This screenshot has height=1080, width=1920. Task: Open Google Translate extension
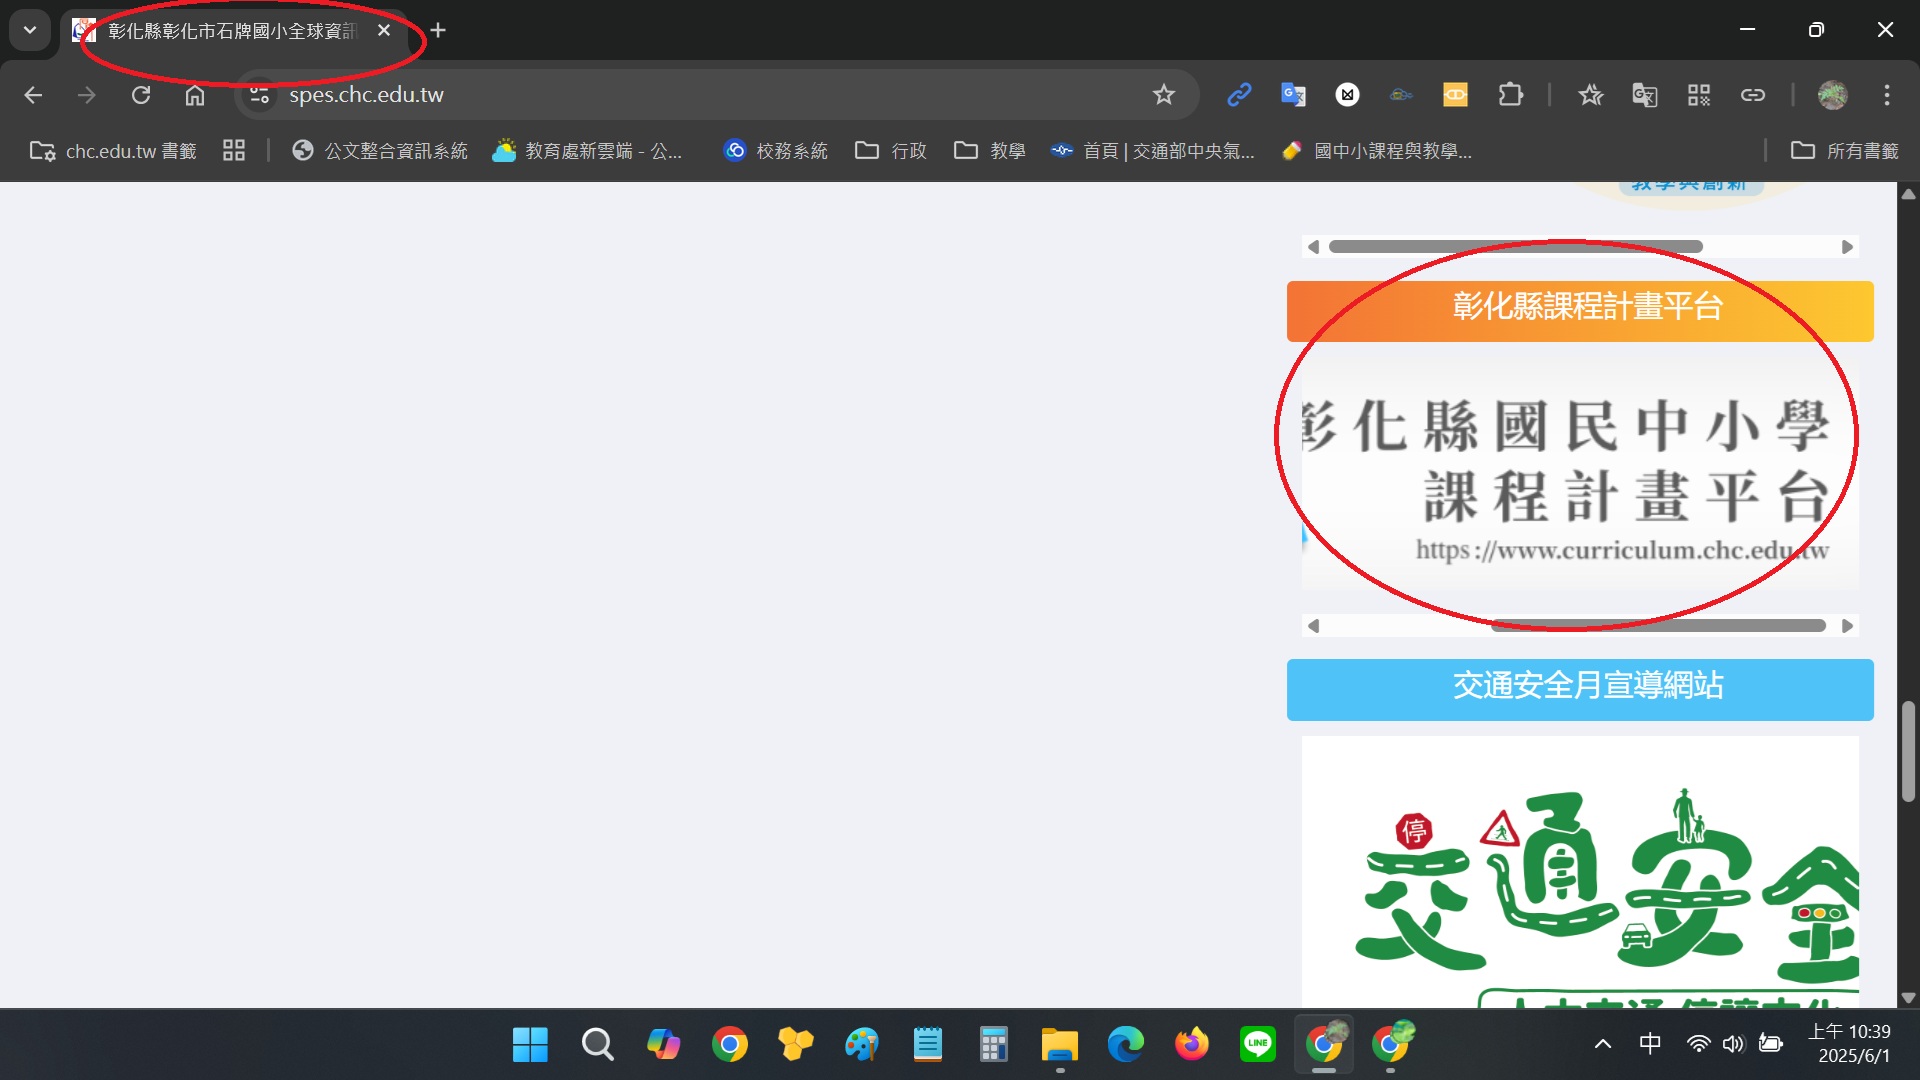(x=1293, y=95)
